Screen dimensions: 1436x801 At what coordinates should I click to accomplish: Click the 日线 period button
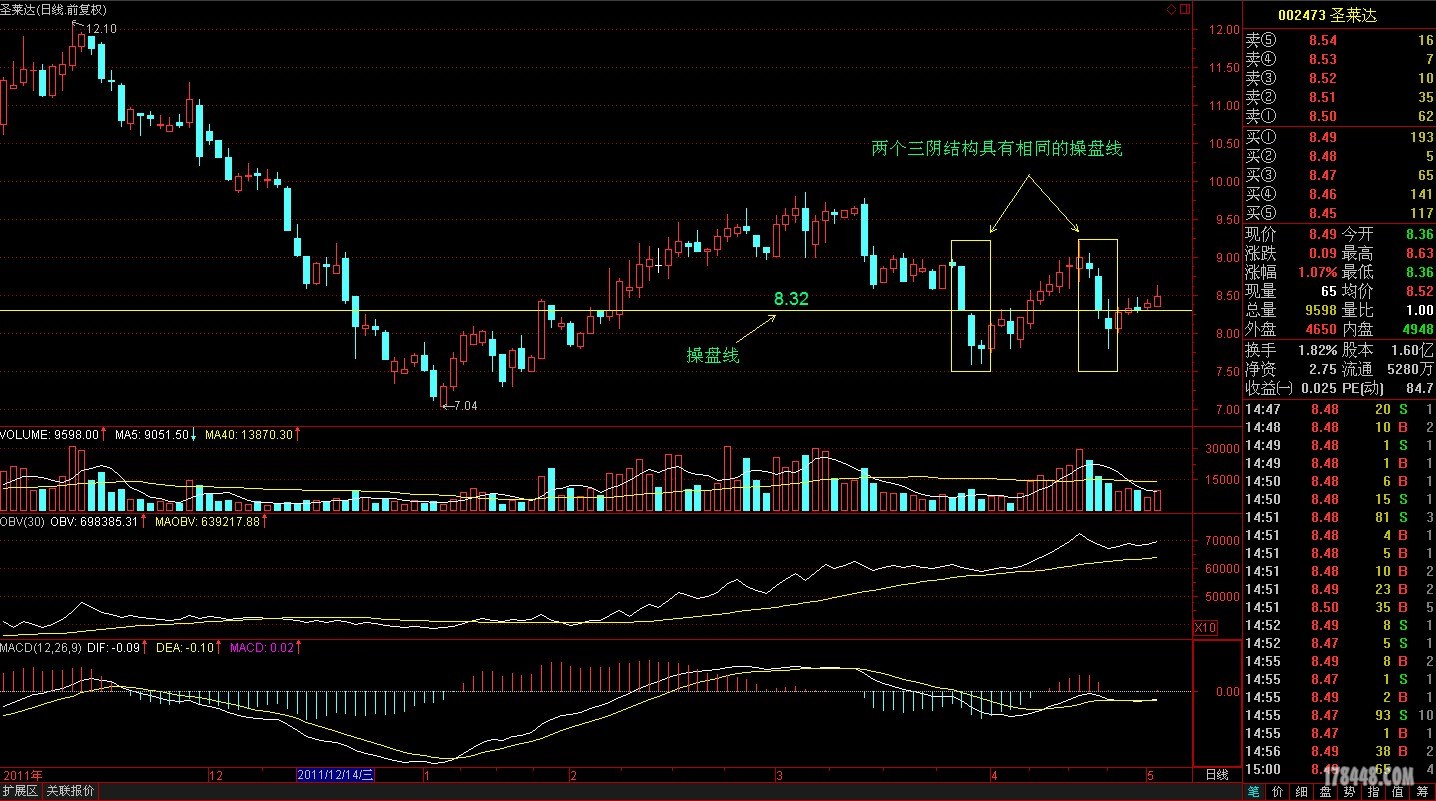(x=1216, y=775)
